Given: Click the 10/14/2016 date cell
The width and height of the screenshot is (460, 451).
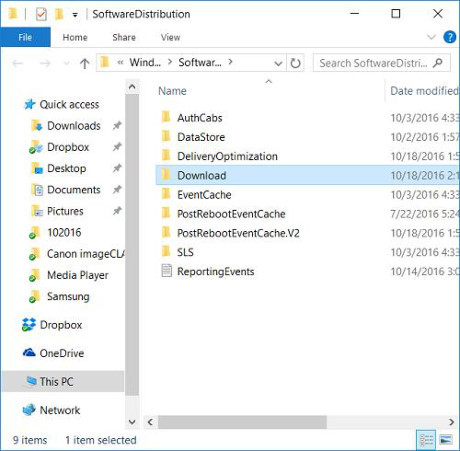Looking at the screenshot, I should pos(424,271).
